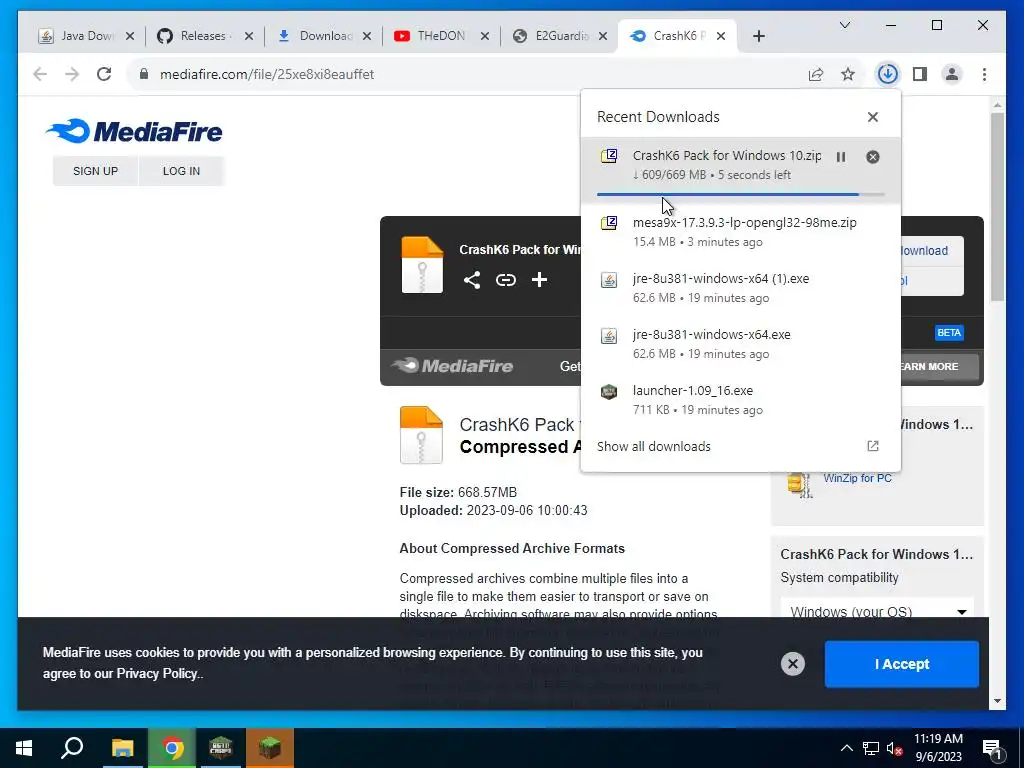Toggle the Chrome side panel
This screenshot has height=768, width=1024.
[920, 74]
